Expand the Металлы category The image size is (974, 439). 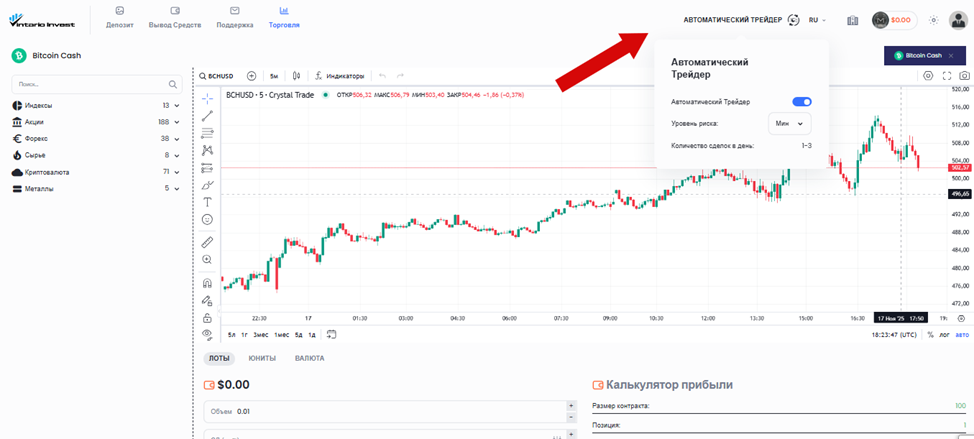click(96, 188)
